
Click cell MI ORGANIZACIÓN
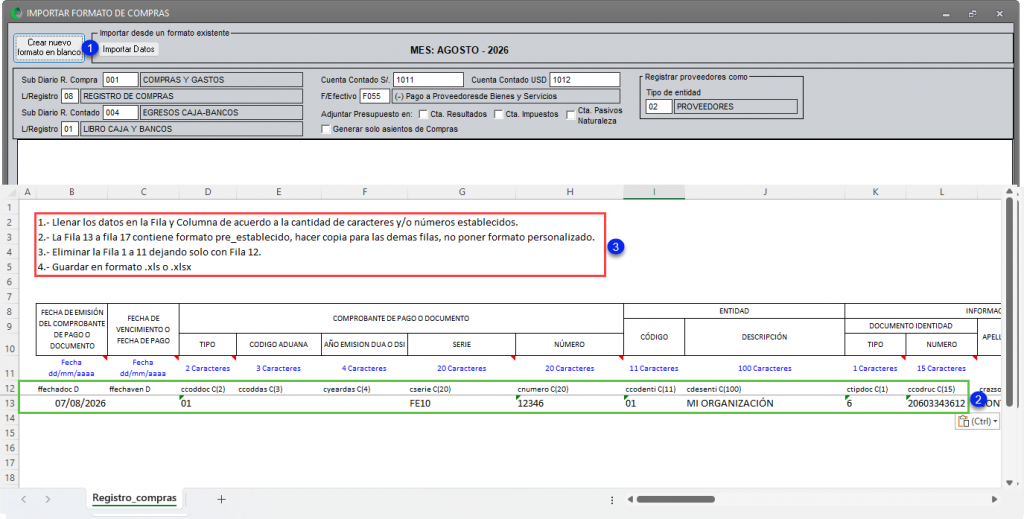[764, 403]
